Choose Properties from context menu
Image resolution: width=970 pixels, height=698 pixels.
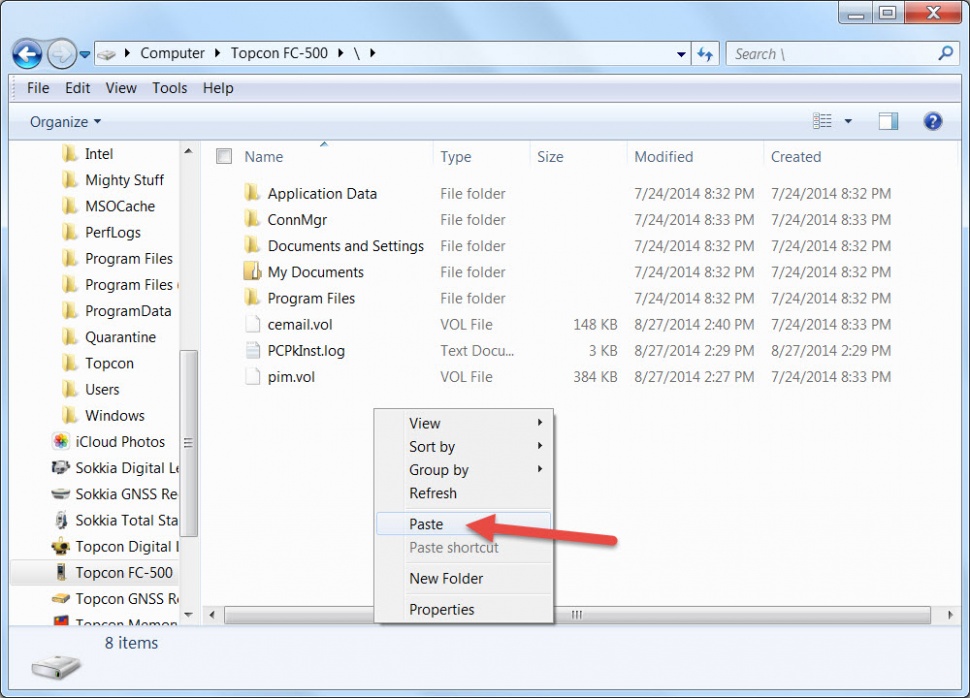(x=463, y=610)
